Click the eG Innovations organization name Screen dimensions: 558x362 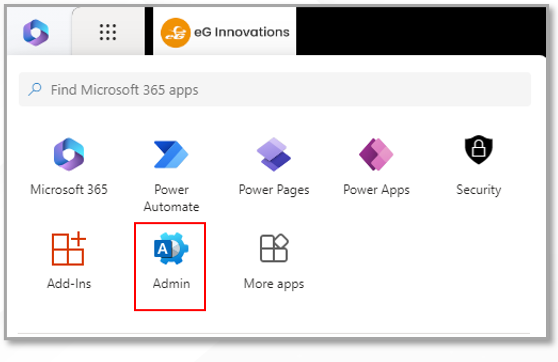point(242,32)
